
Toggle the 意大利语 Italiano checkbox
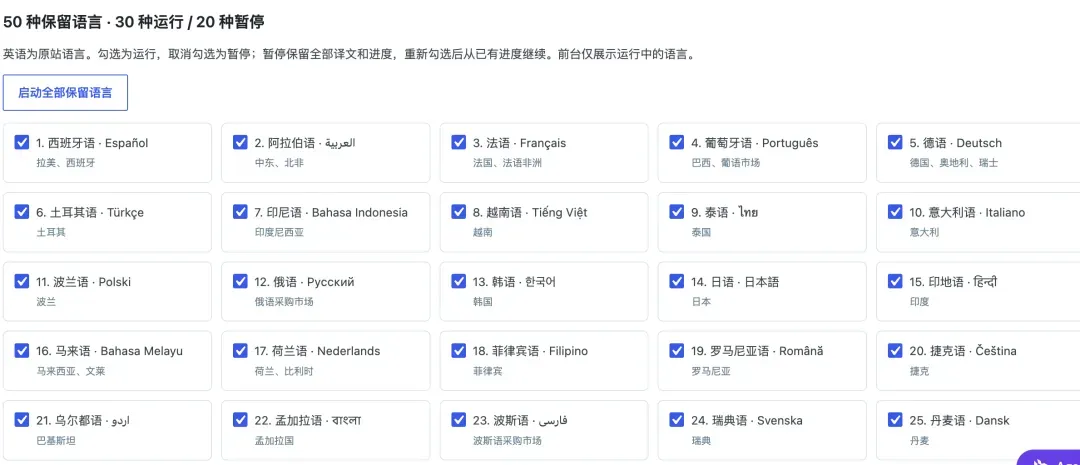[x=895, y=211]
